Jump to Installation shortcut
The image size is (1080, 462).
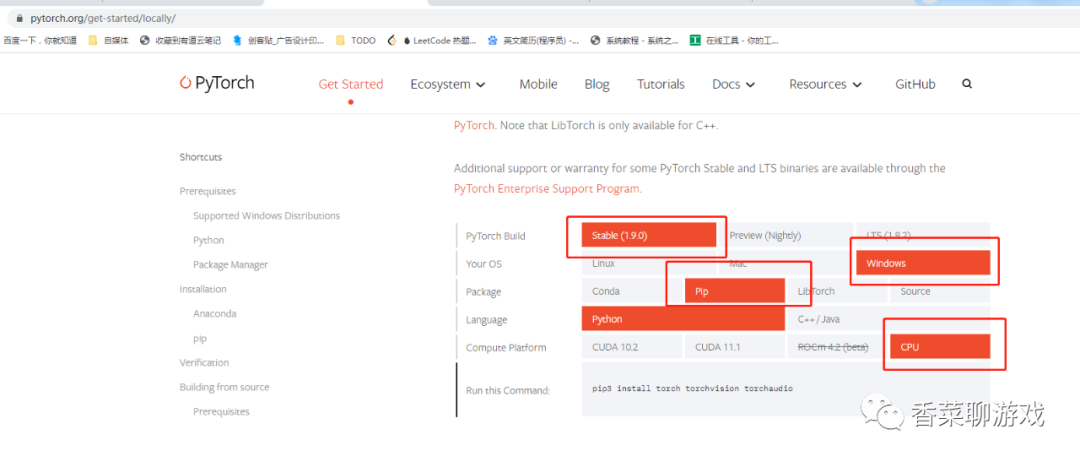203,289
